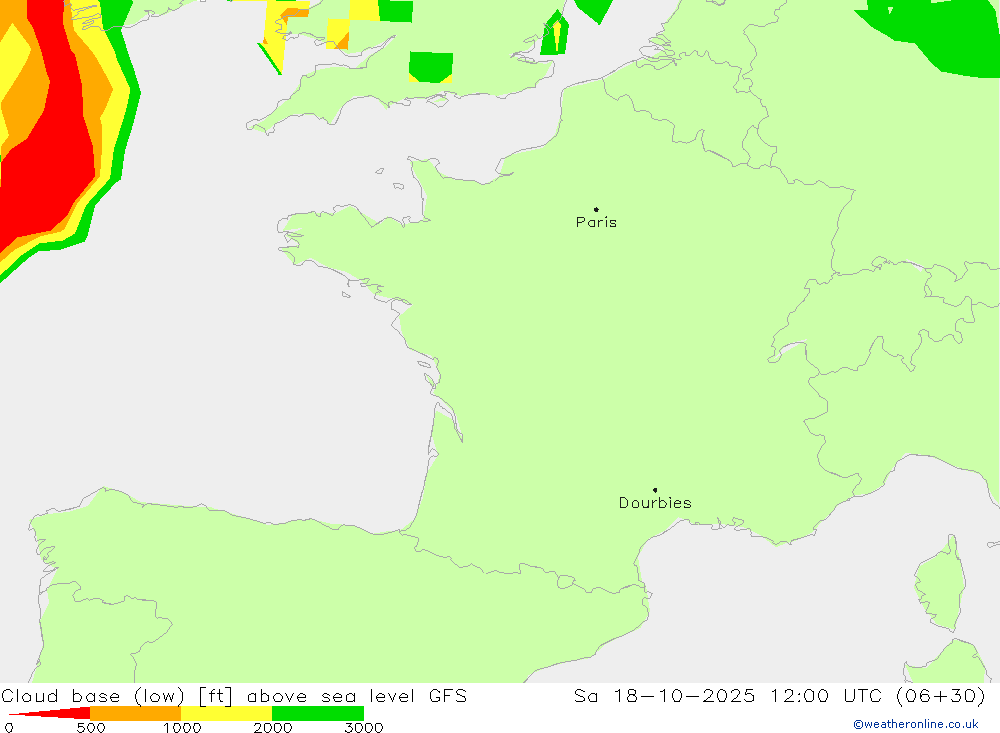Click the 'Sa 18-10-2025 12:00 UTC' timestamp
The height and width of the screenshot is (733, 1000).
pyautogui.click(x=728, y=695)
